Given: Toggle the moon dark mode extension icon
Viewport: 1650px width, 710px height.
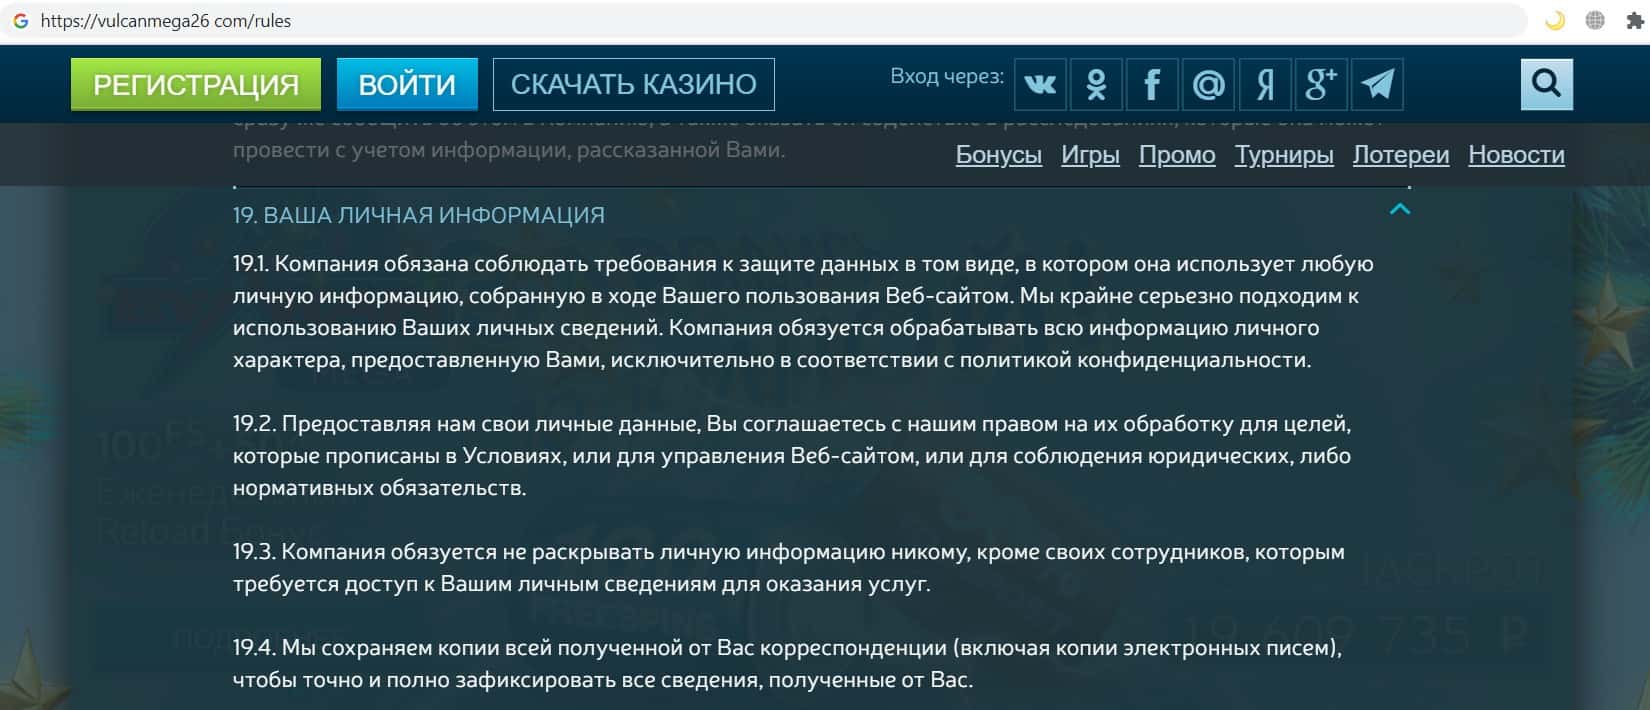Looking at the screenshot, I should (1555, 20).
